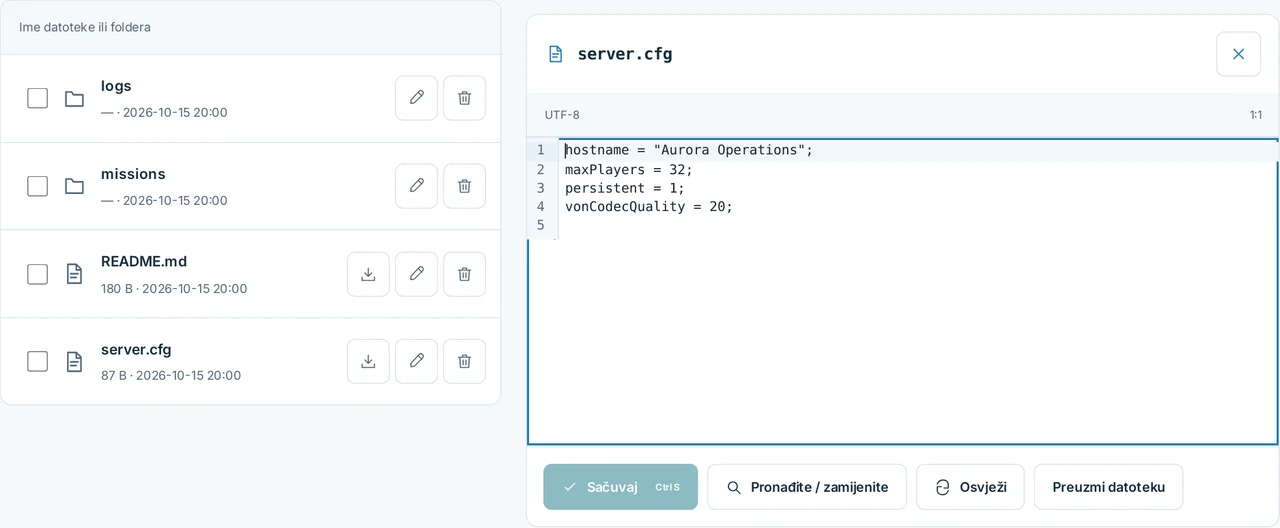
Task: Open Pronađite / zamijenite search panel
Action: tap(807, 487)
